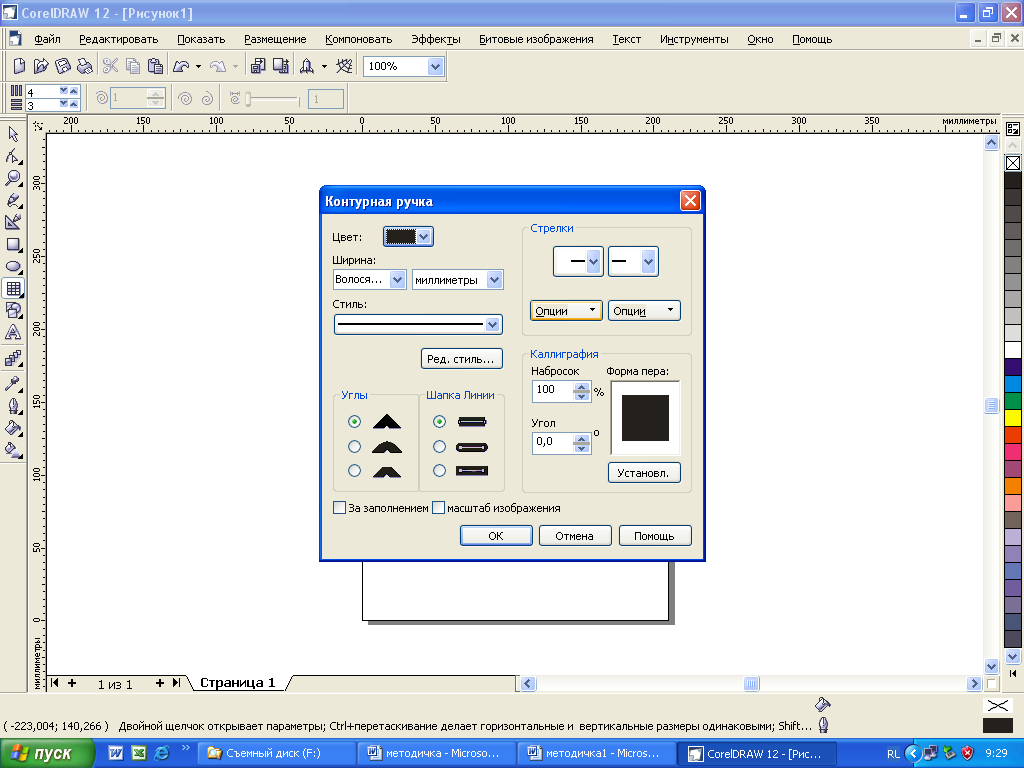Open the Текст menu

[626, 39]
